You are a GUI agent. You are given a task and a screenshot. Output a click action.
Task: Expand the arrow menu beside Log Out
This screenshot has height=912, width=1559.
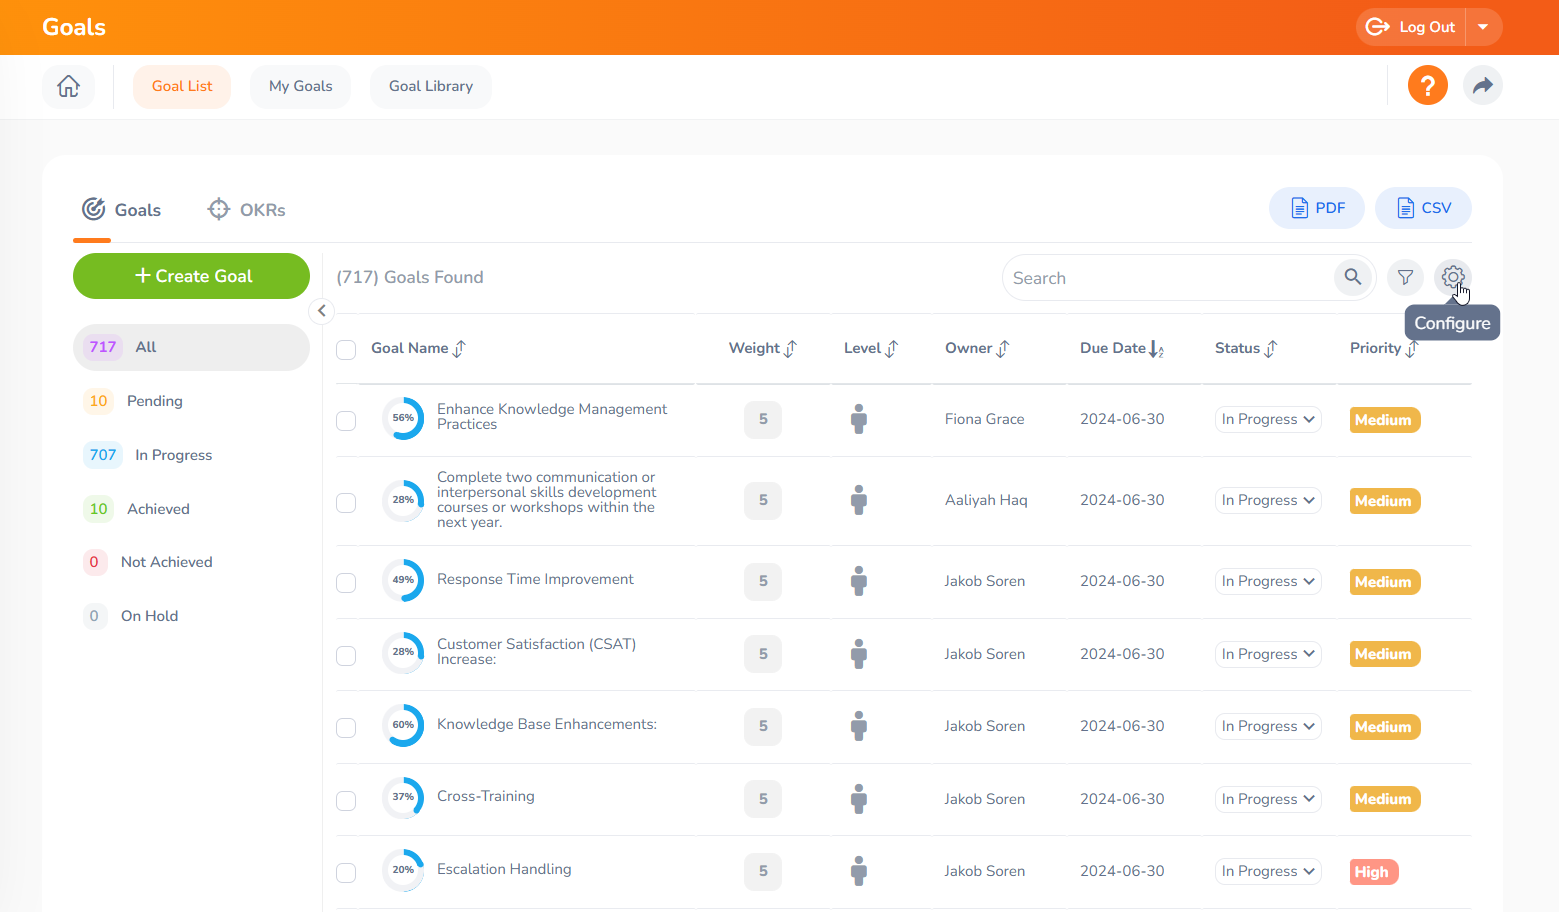1484,27
